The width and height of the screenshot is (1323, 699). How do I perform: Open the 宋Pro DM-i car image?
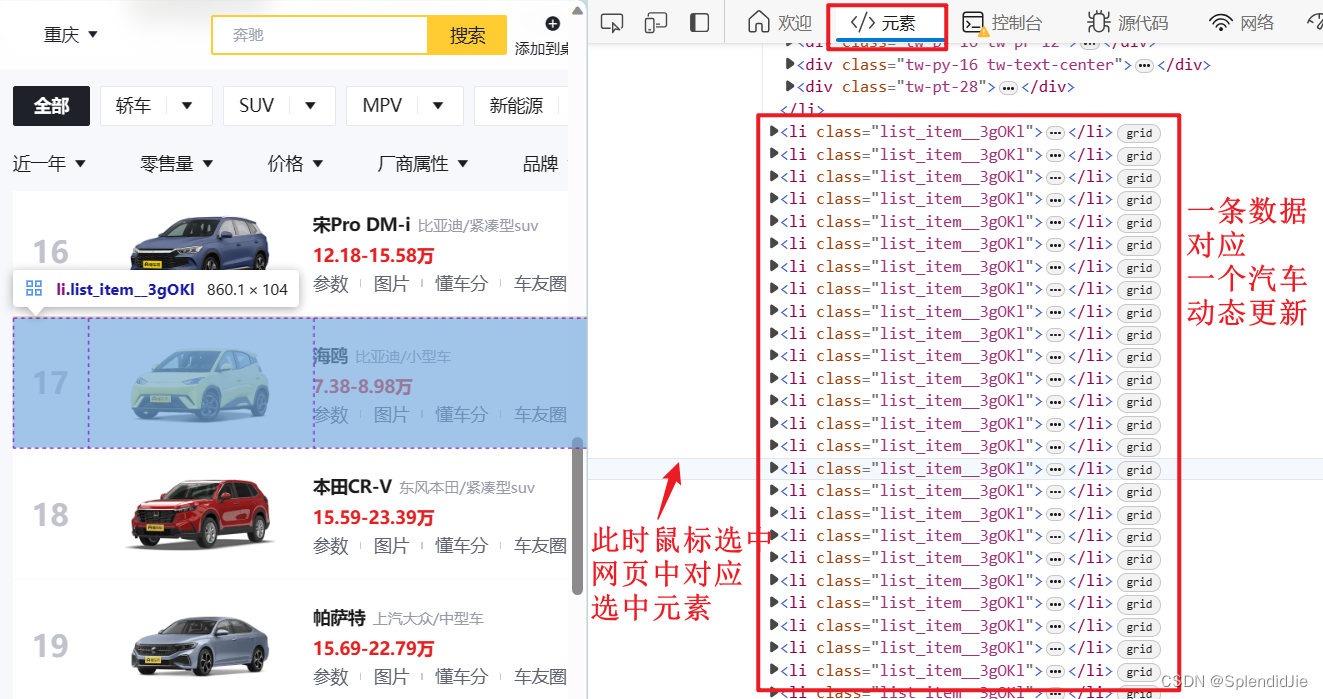(x=201, y=245)
